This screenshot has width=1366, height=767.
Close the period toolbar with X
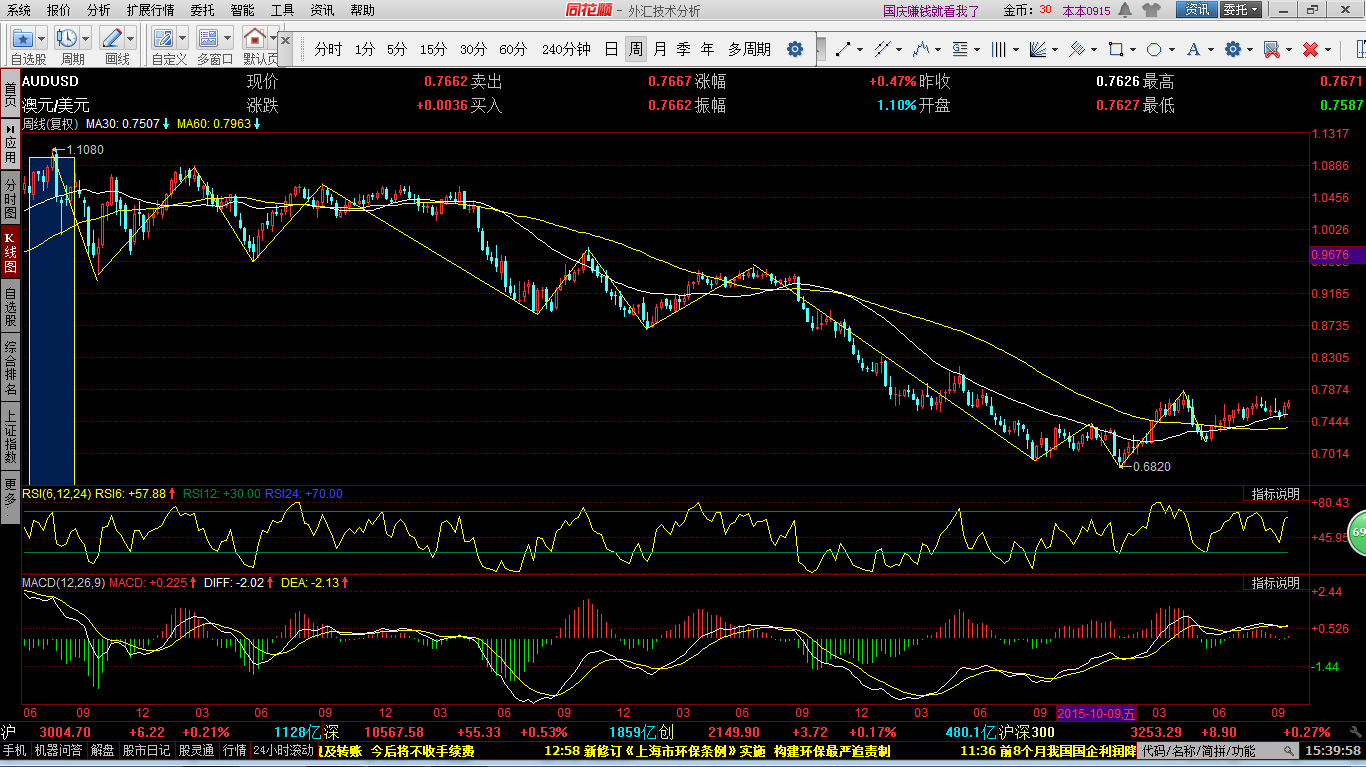tap(285, 41)
